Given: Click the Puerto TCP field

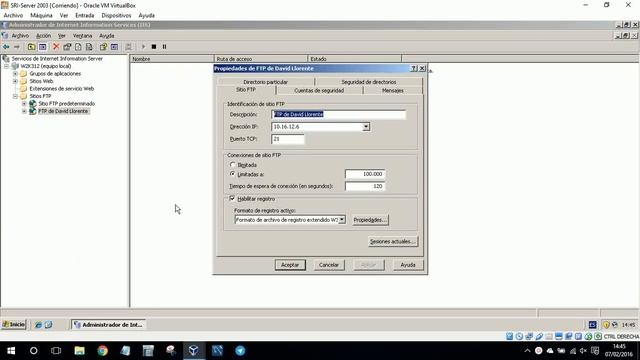Looking at the screenshot, I should point(287,139).
